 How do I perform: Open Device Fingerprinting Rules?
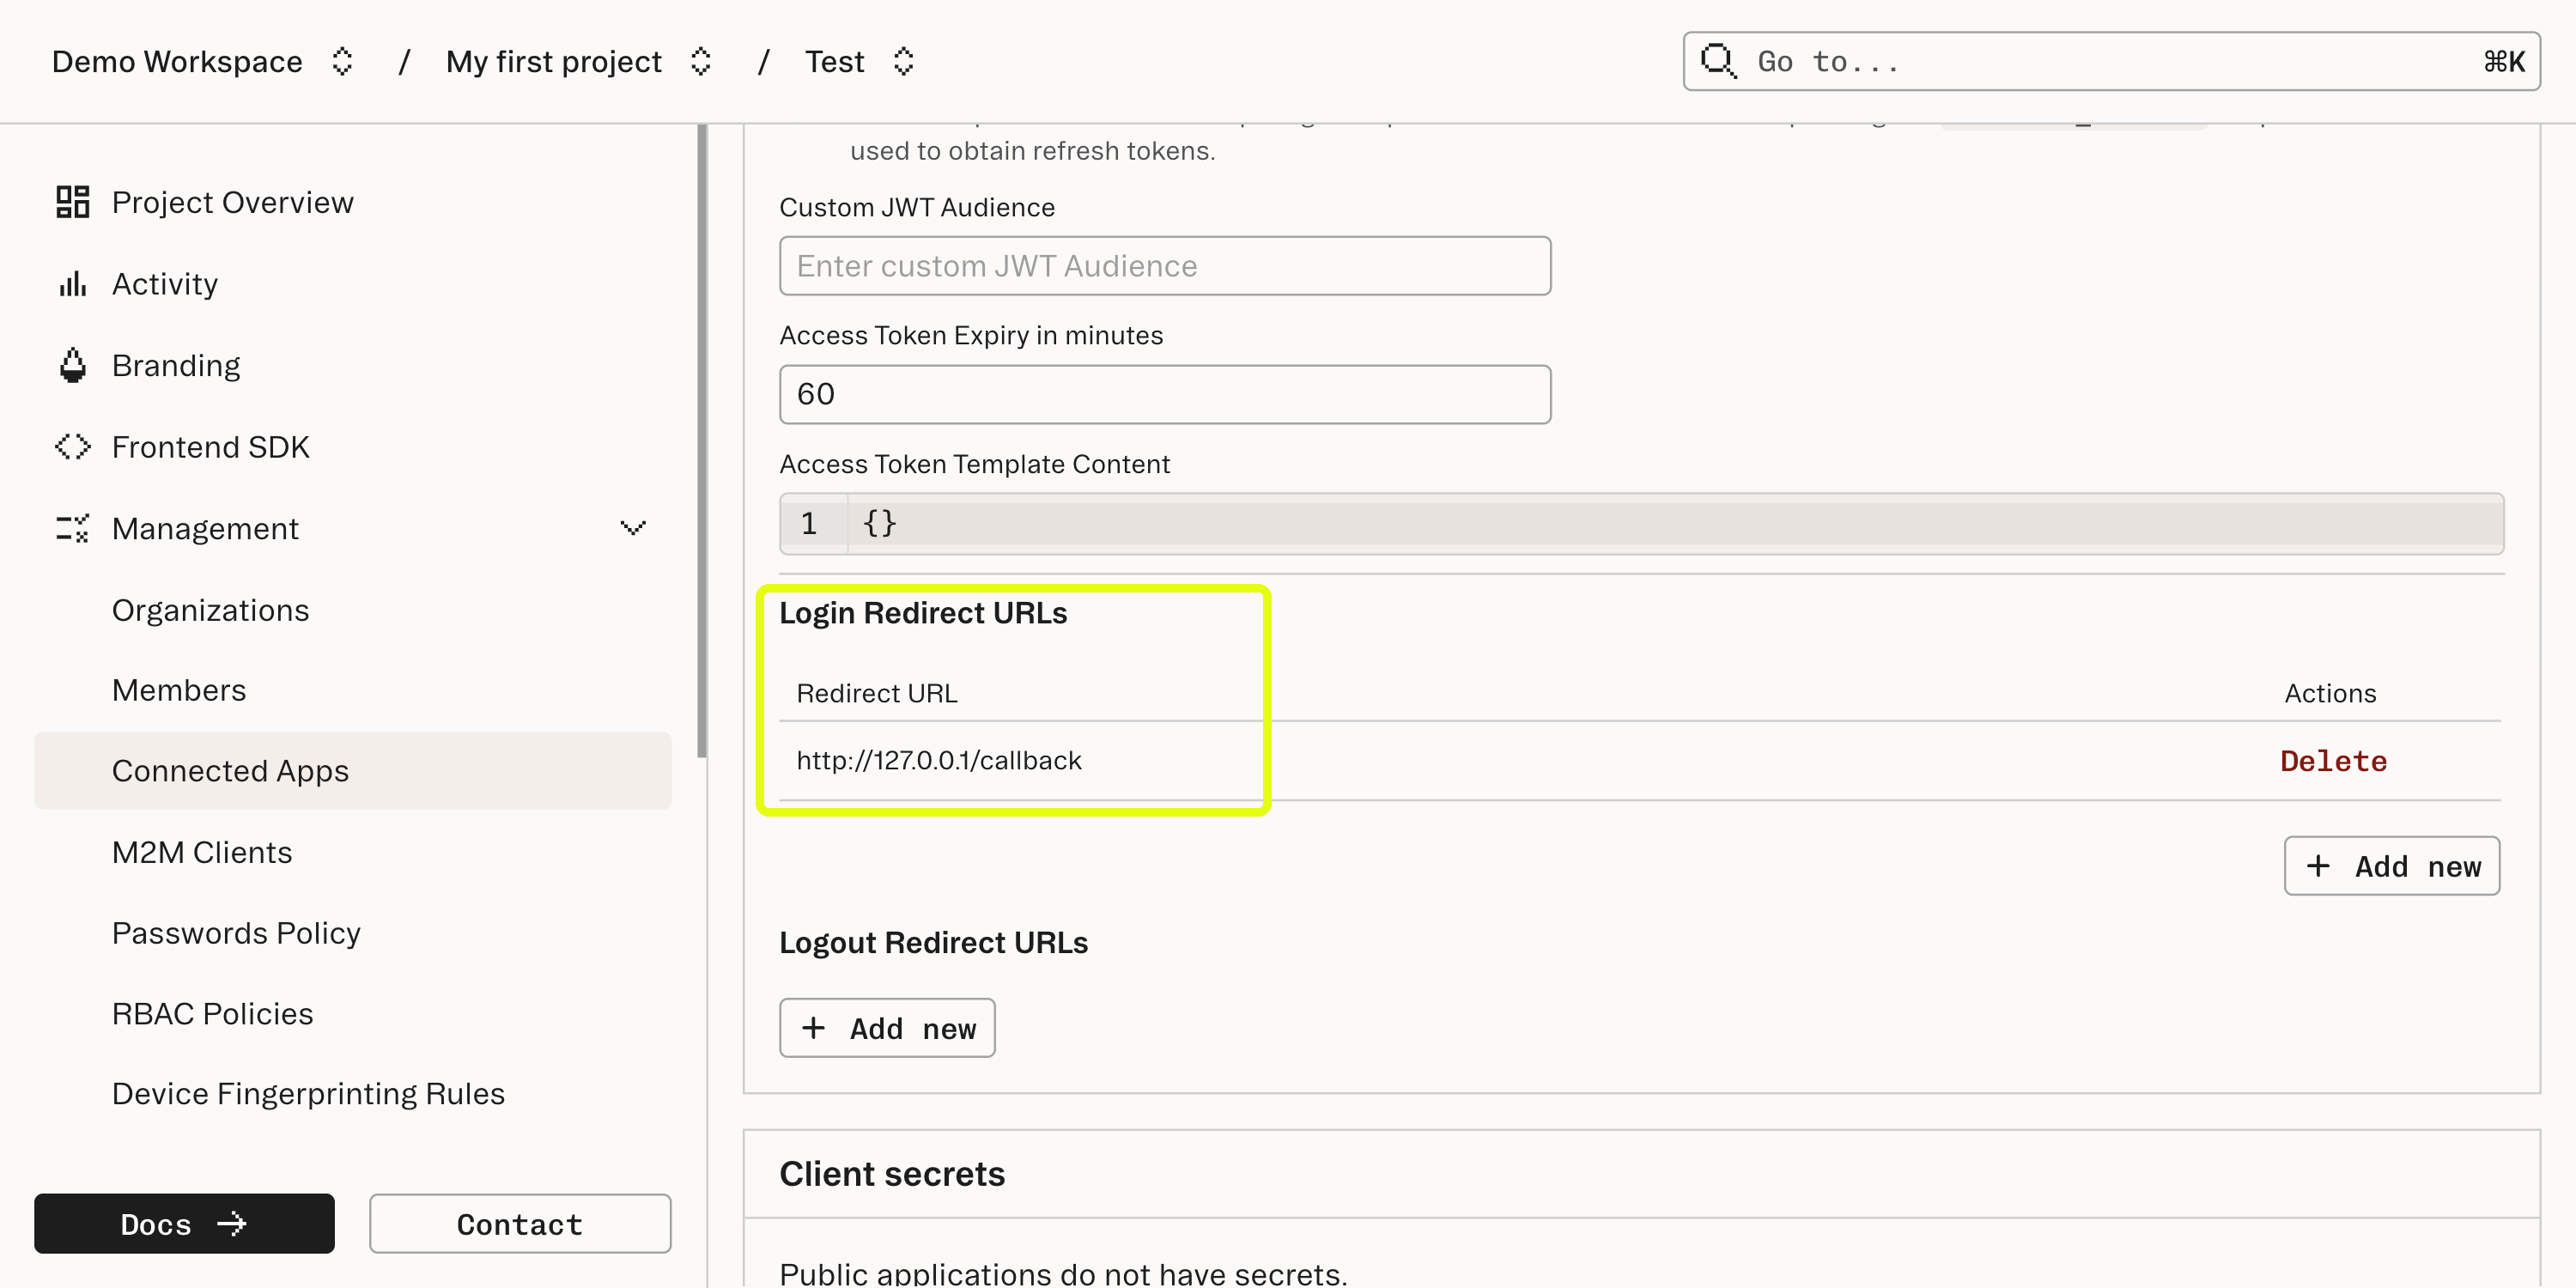(x=308, y=1093)
